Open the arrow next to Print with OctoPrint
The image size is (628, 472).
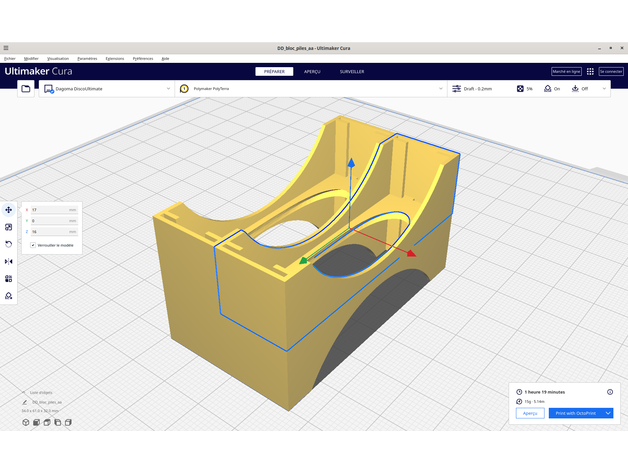pos(608,413)
